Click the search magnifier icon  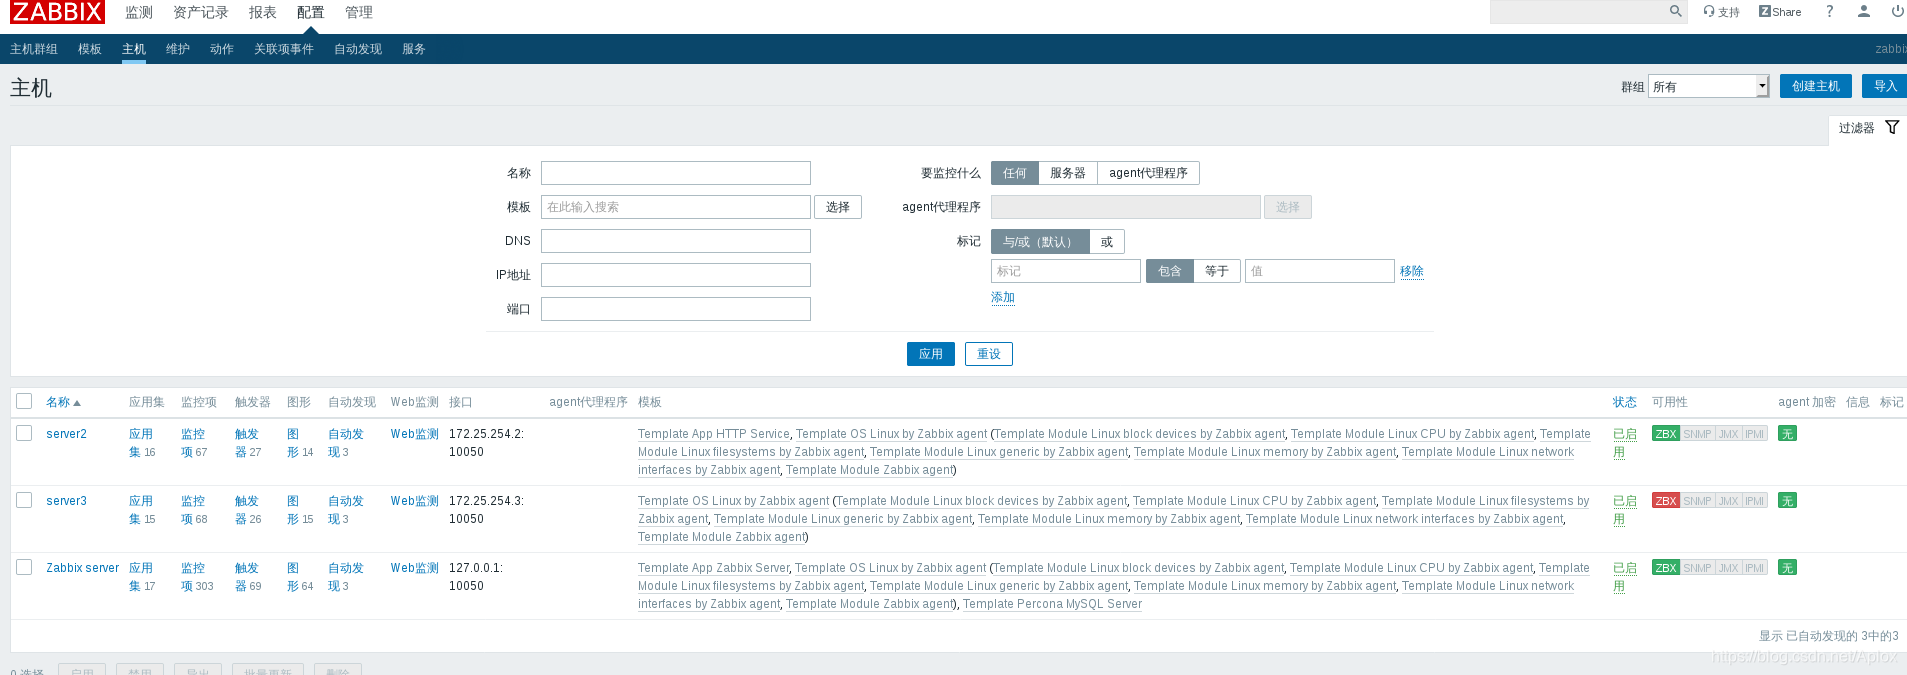click(1675, 11)
